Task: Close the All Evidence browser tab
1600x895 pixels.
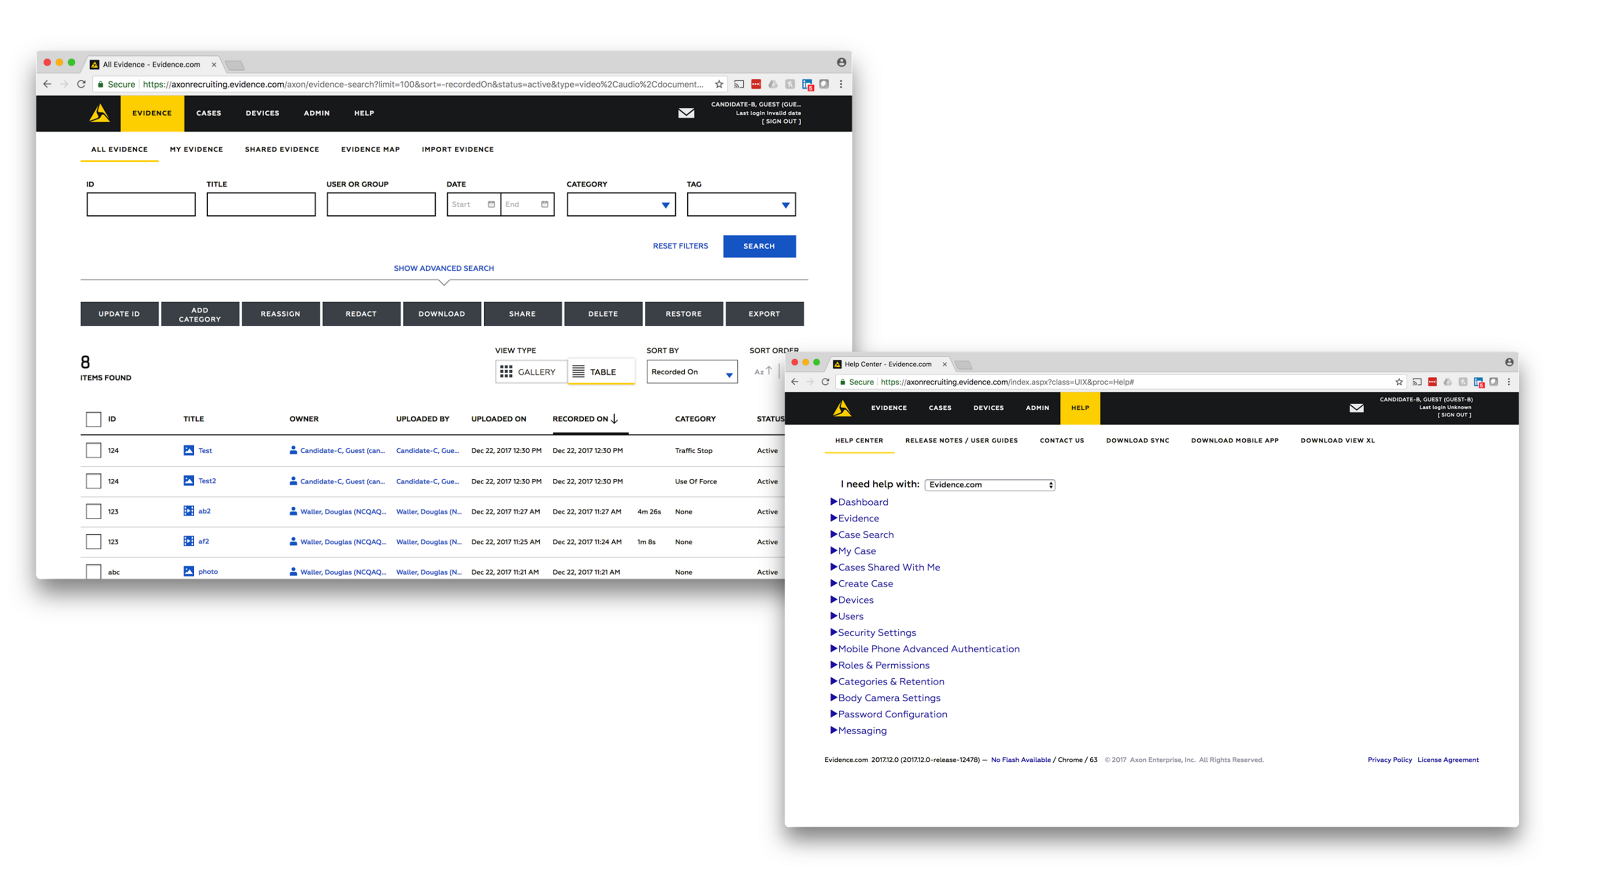Action: 214,64
